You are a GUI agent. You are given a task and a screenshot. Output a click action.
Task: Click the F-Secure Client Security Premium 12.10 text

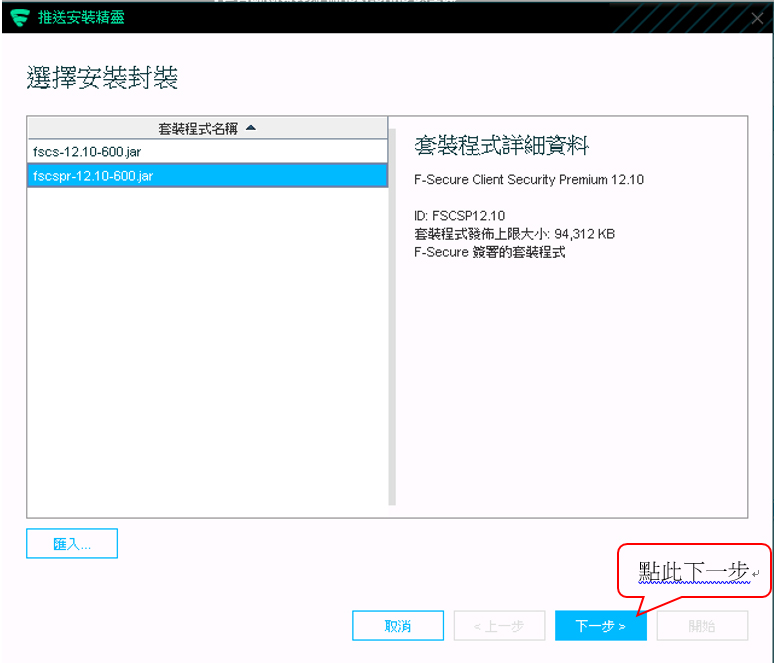[x=529, y=179]
